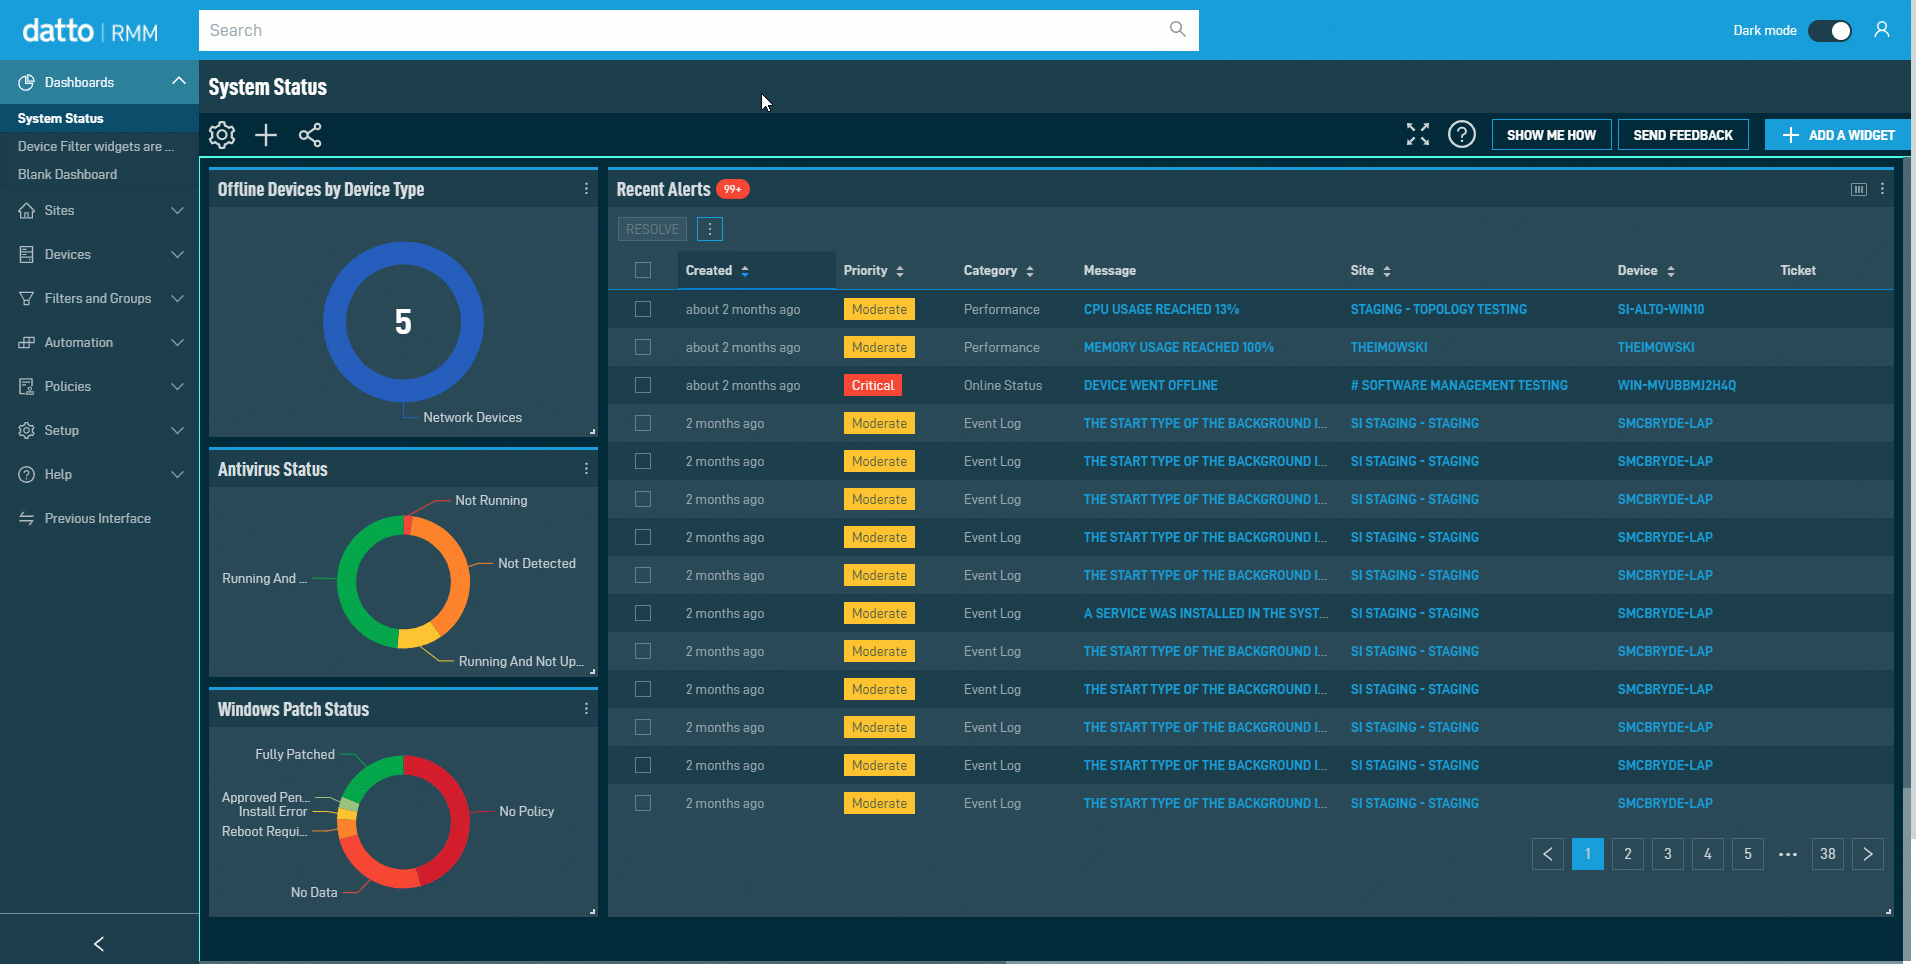Image resolution: width=1916 pixels, height=964 pixels.
Task: Sort alerts by Device column arrows
Action: tap(1671, 271)
